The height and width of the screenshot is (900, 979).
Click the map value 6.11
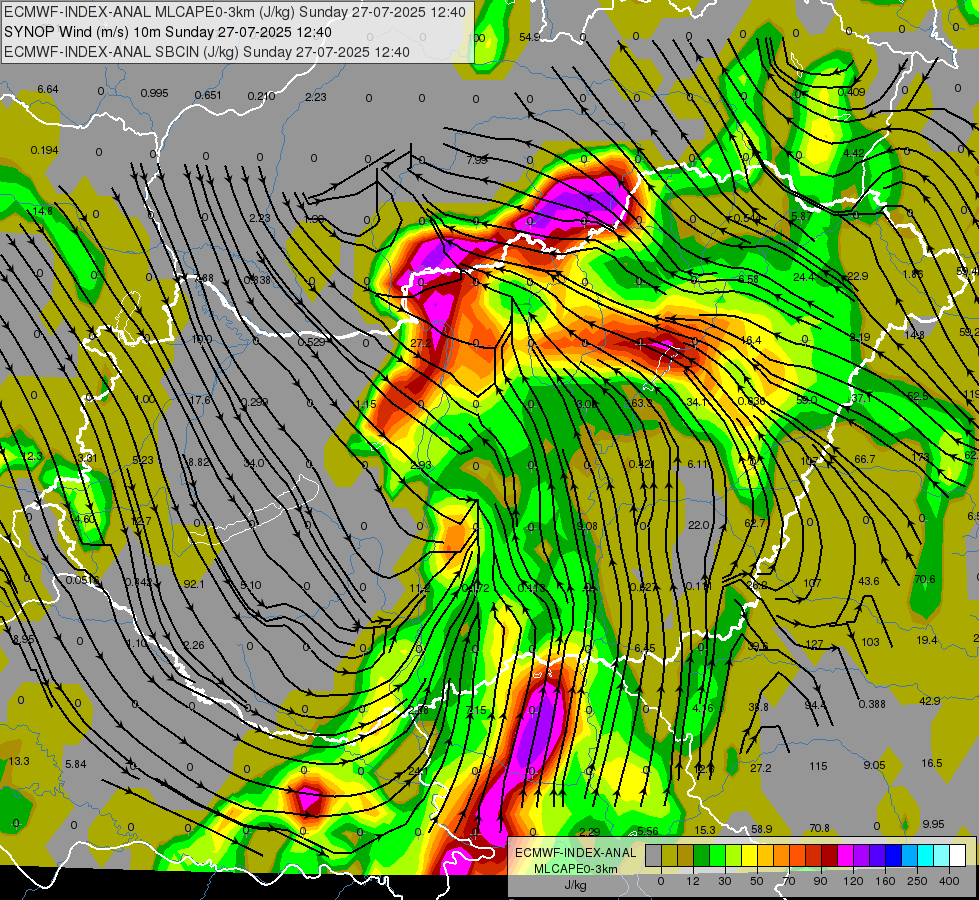click(698, 463)
